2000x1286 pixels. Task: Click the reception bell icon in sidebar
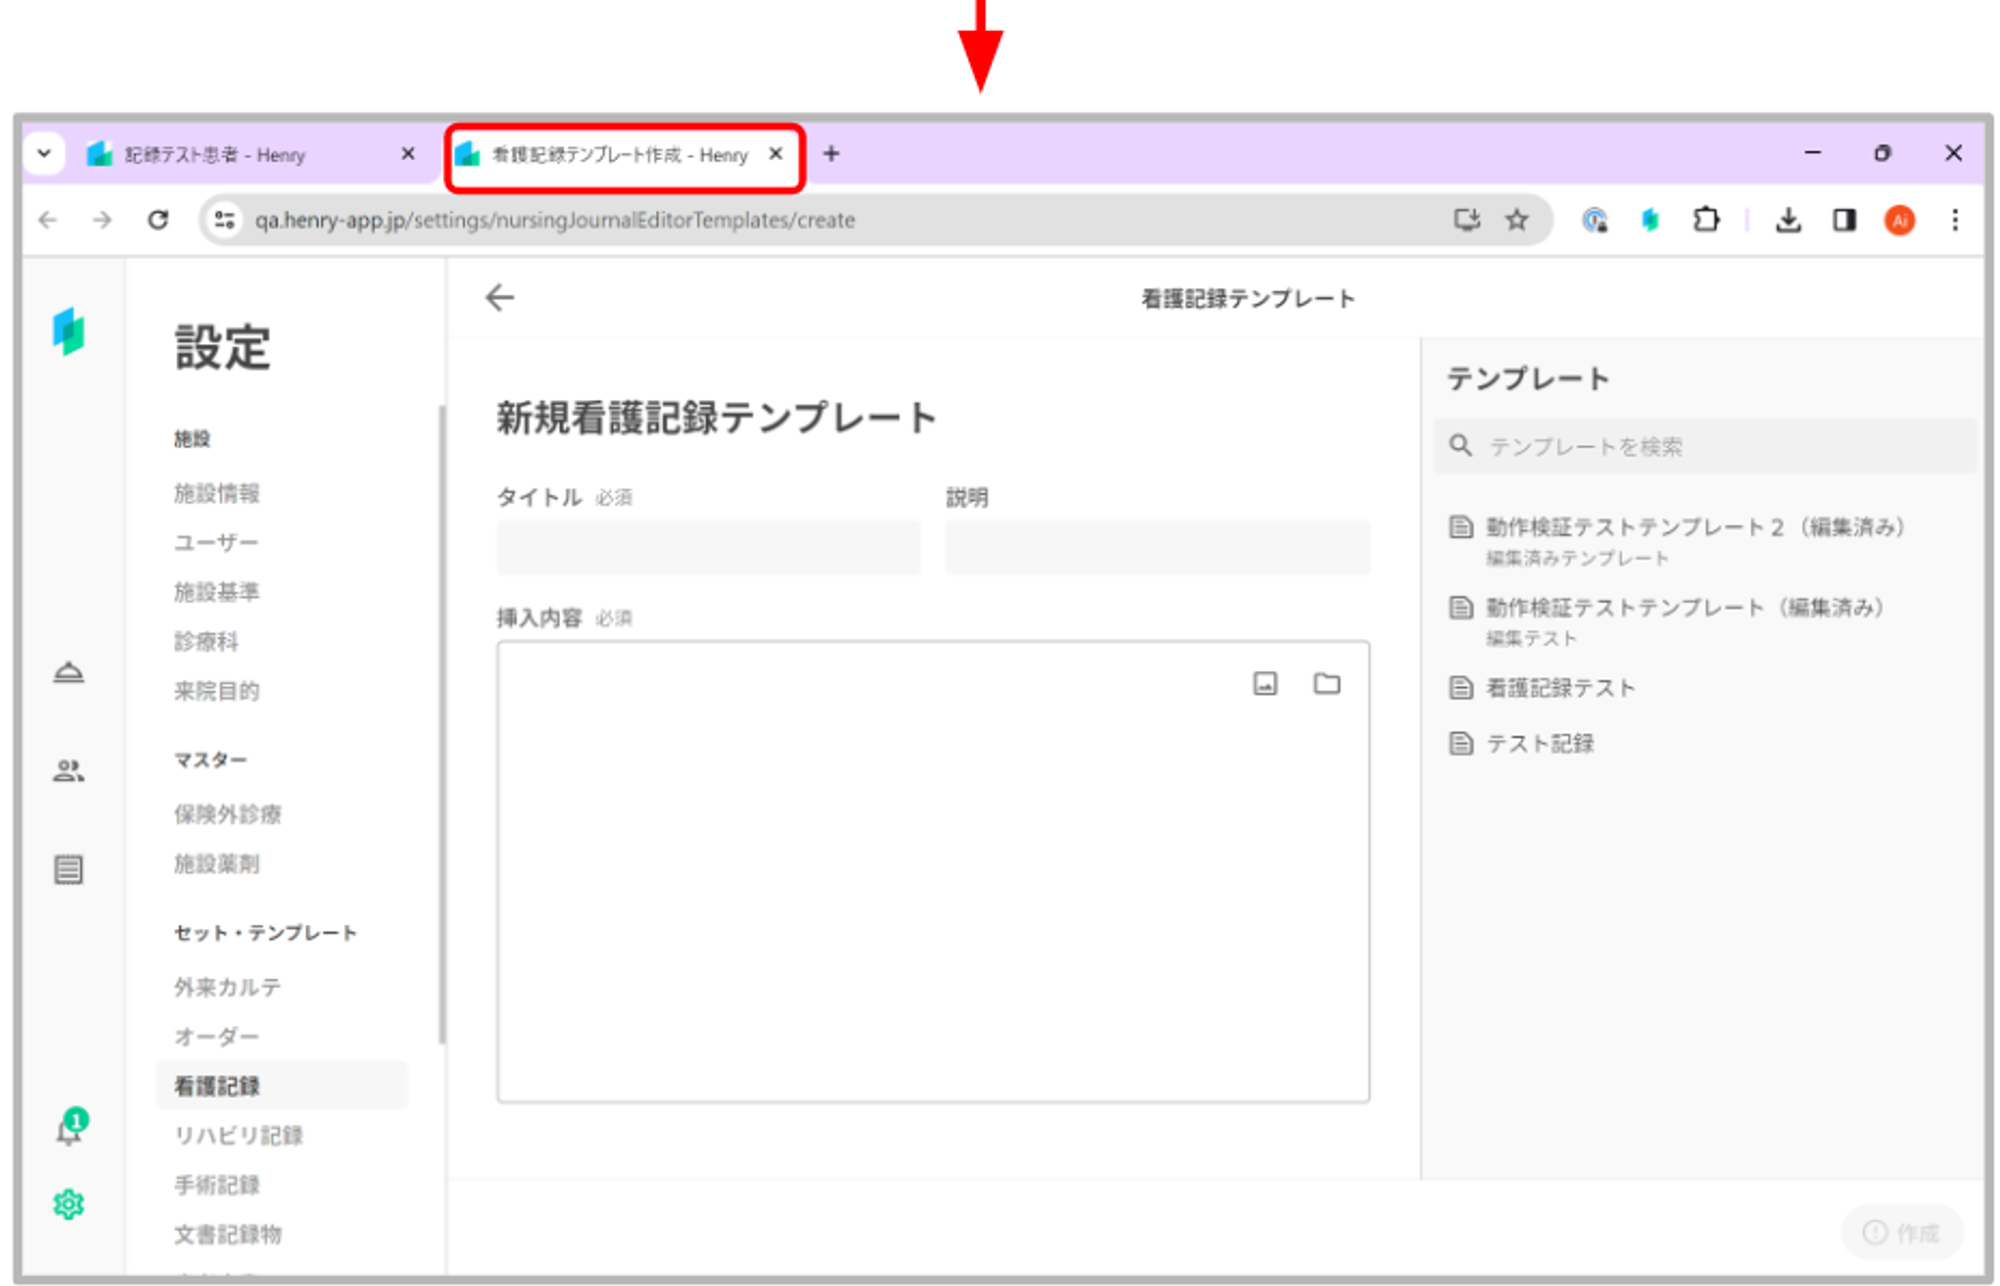(69, 672)
